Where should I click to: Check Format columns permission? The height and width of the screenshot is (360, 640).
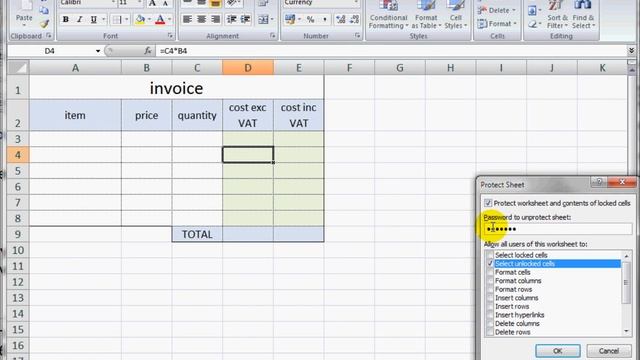click(490, 281)
